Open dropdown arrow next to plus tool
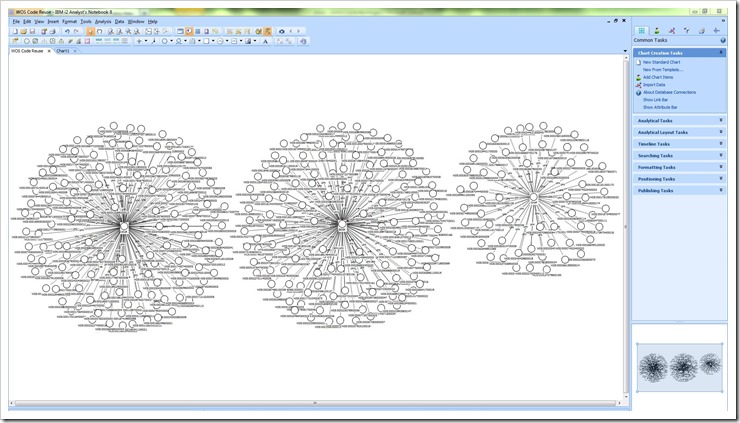 pos(146,41)
